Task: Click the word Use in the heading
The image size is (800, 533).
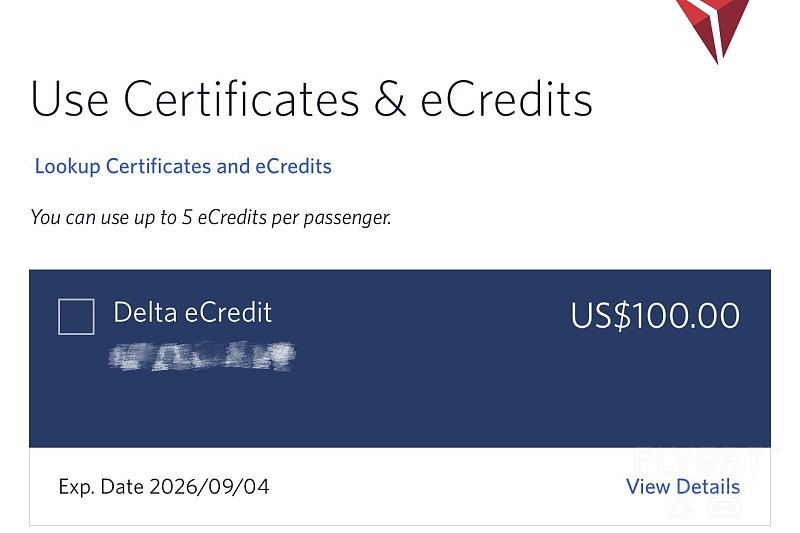Action: tap(67, 100)
